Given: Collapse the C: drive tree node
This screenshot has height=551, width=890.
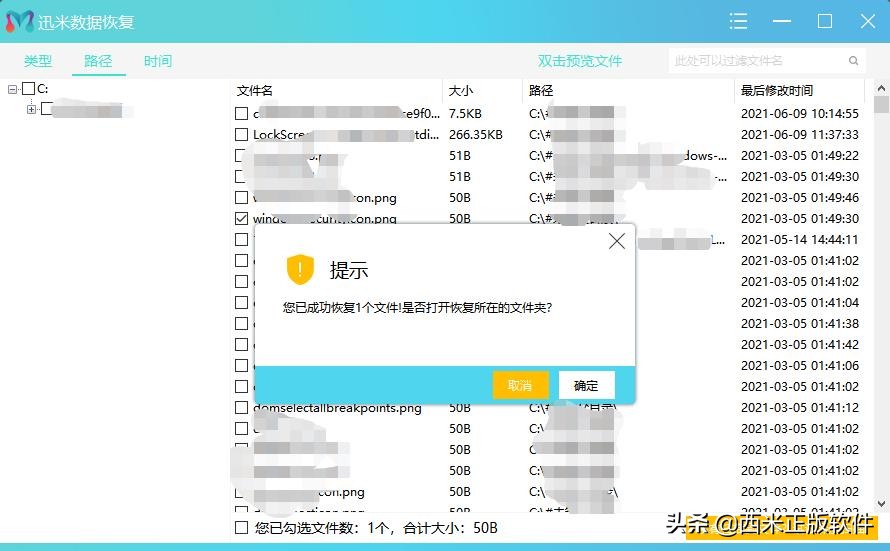Looking at the screenshot, I should click(x=12, y=89).
